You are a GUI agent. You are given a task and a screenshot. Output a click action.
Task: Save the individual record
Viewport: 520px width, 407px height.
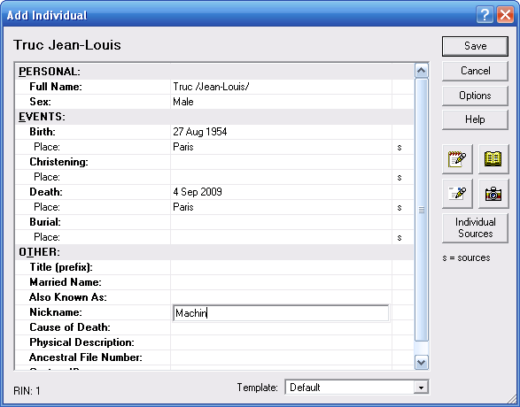(475, 46)
